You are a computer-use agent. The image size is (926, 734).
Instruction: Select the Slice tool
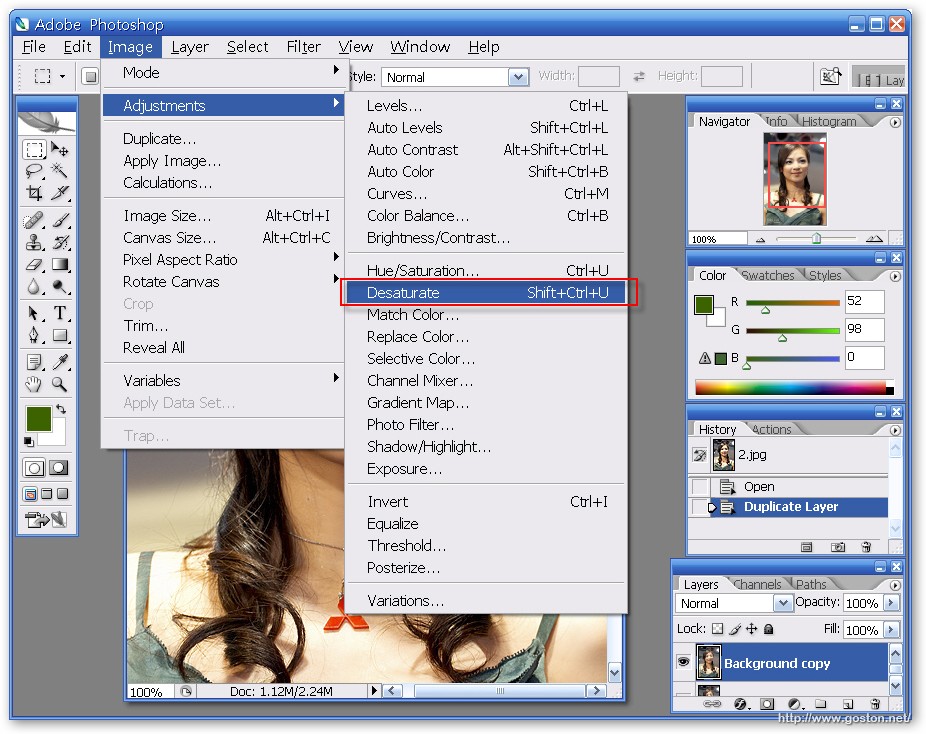point(60,193)
